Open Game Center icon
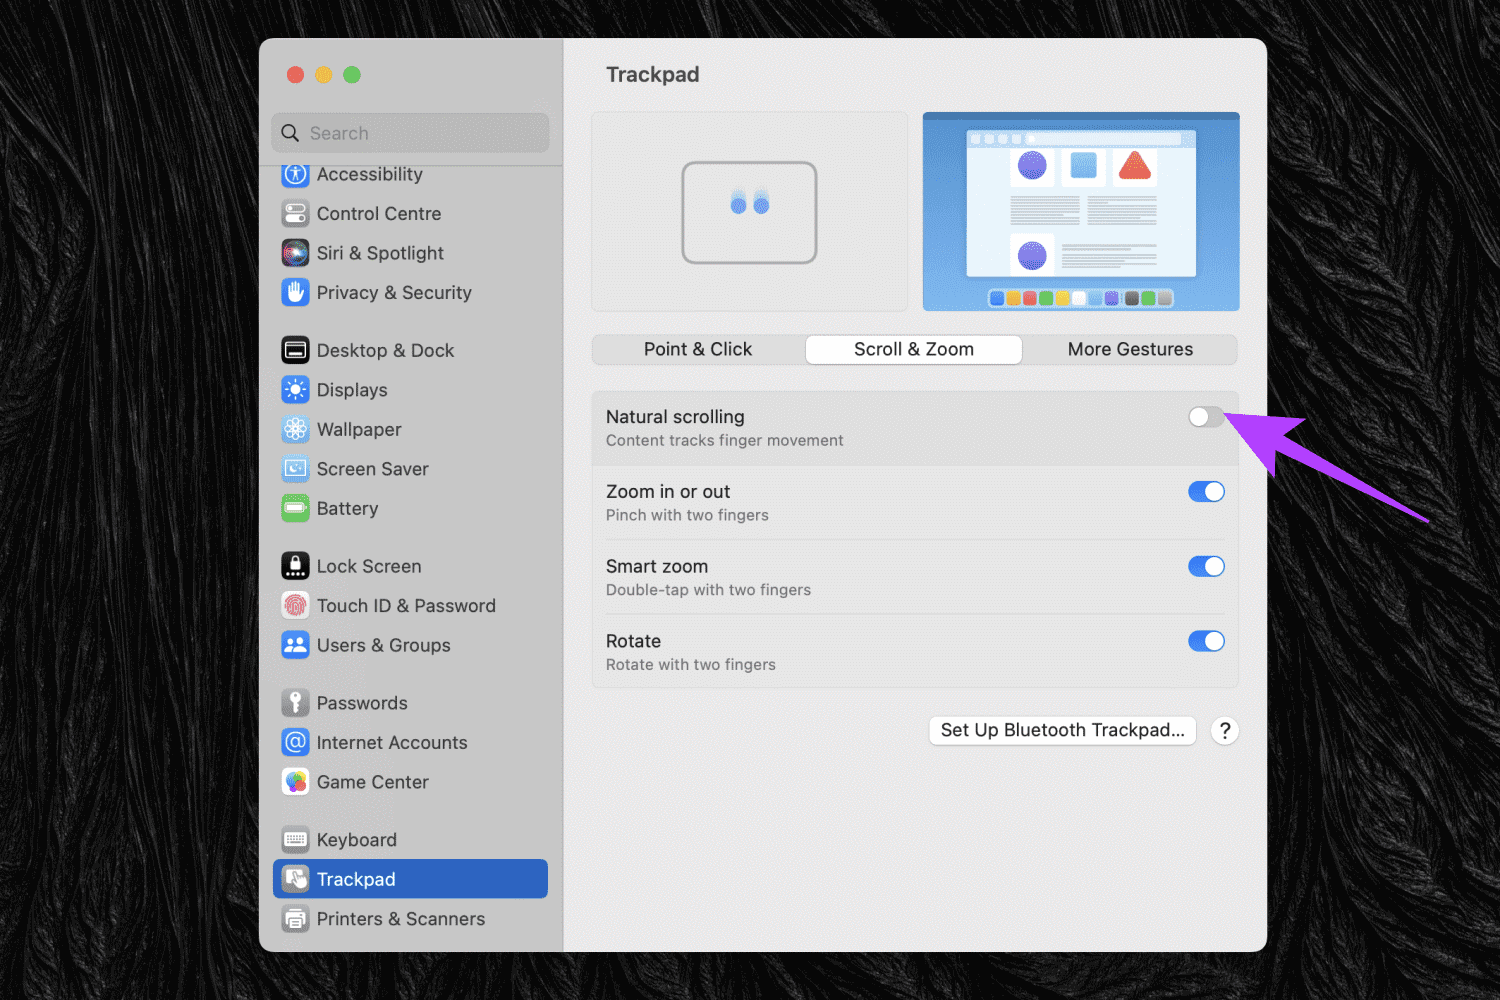Image resolution: width=1500 pixels, height=1000 pixels. [x=295, y=782]
